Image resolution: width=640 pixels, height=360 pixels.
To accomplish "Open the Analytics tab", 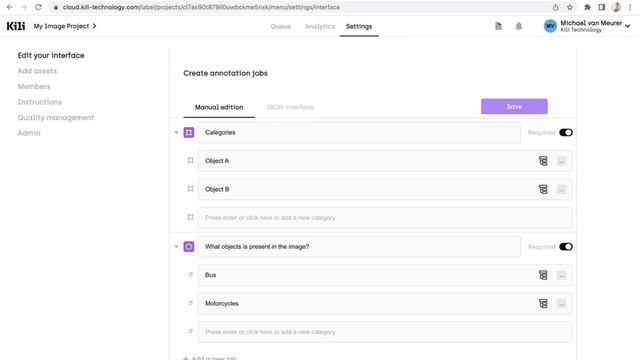I will pyautogui.click(x=320, y=27).
